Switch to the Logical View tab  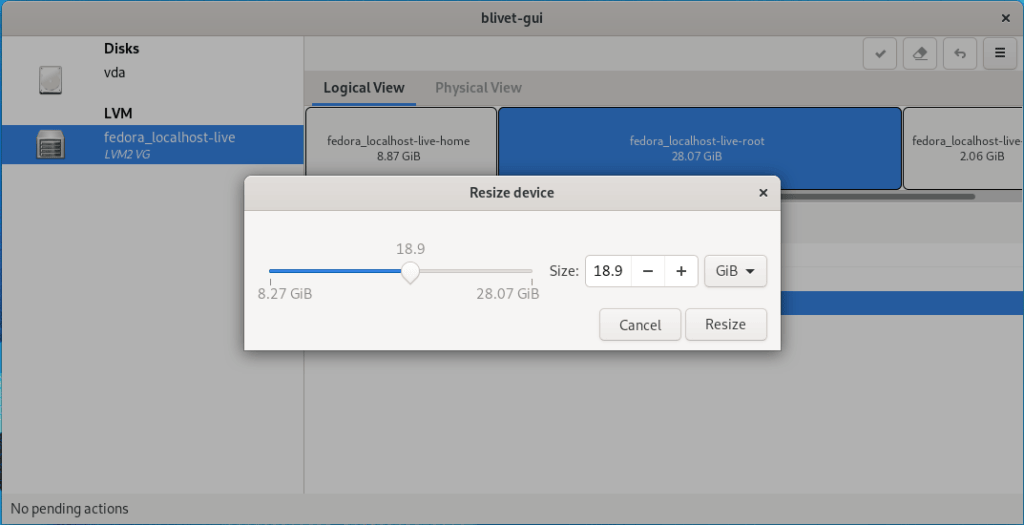pos(363,88)
